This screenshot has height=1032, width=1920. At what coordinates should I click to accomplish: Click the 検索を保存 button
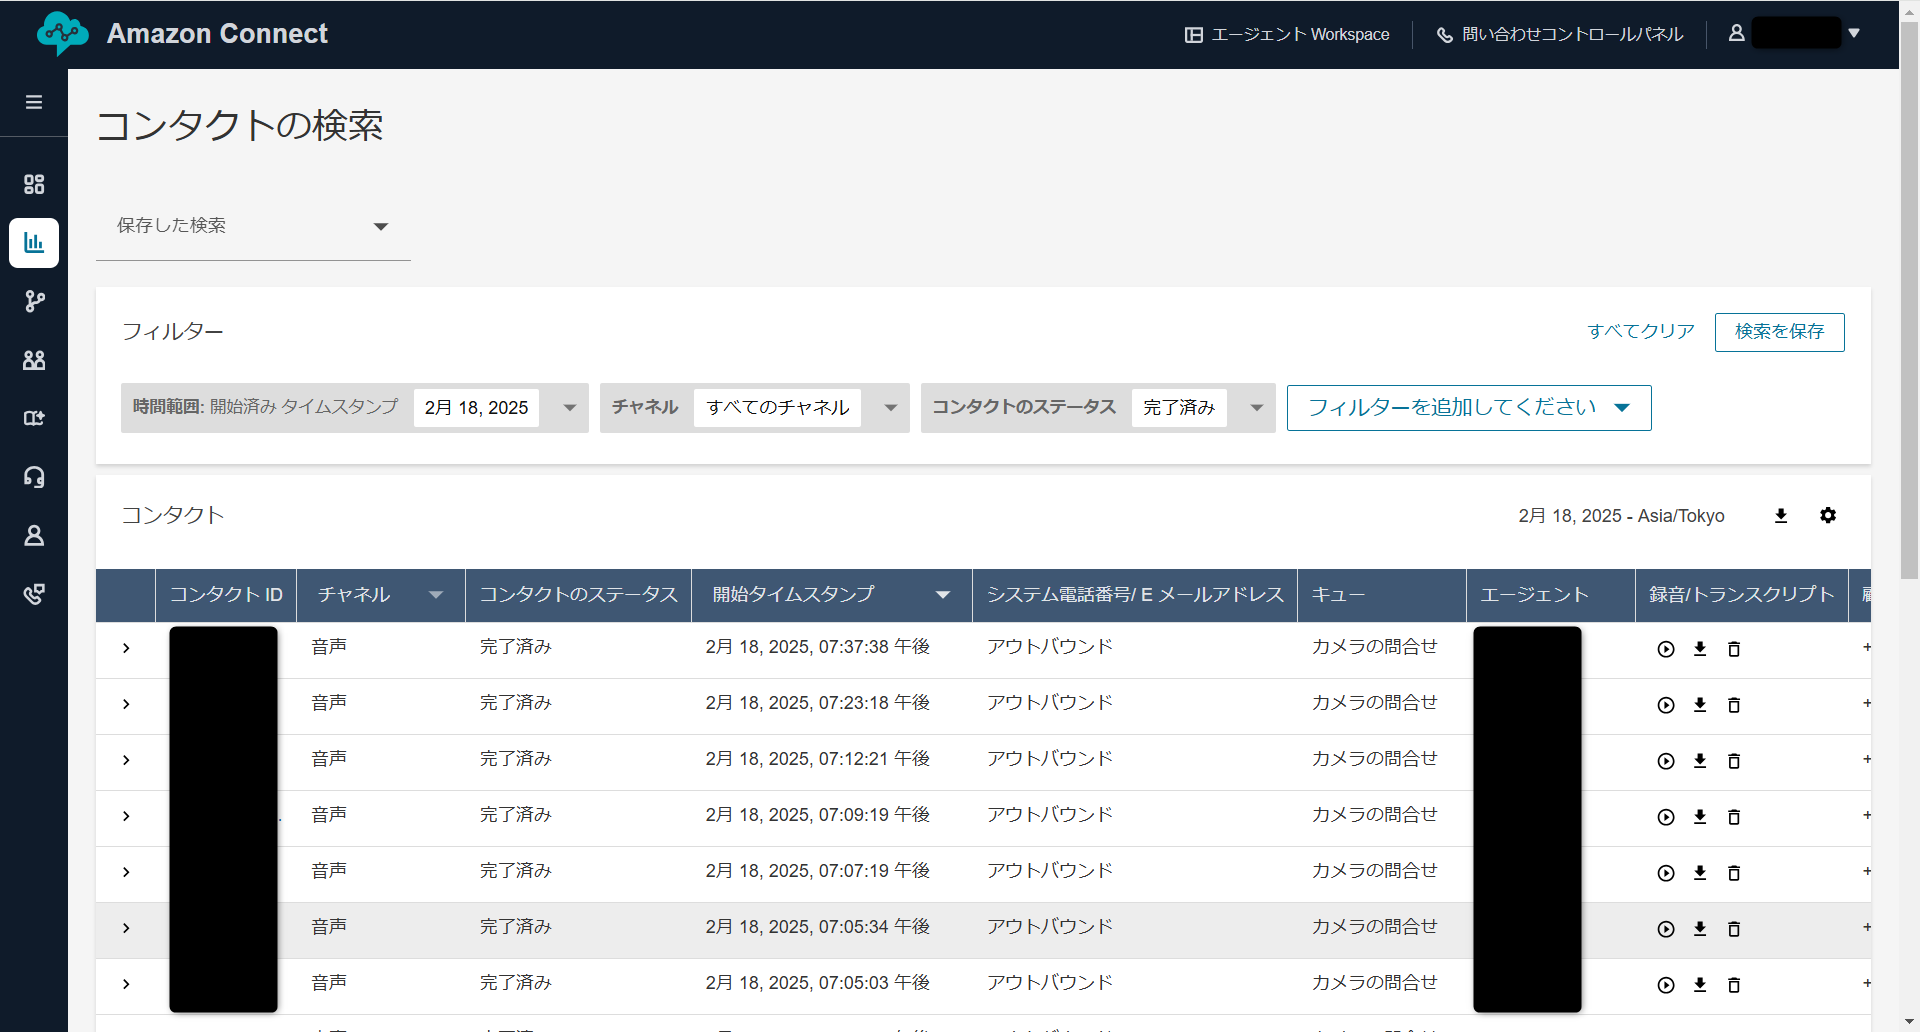pos(1779,332)
